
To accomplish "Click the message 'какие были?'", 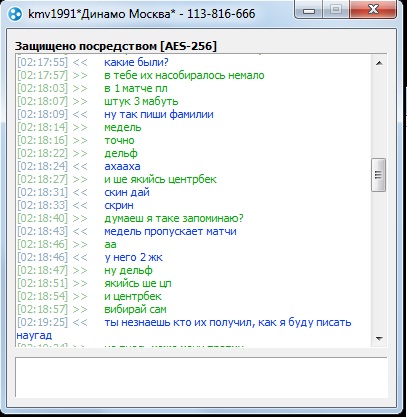I will 136,62.
